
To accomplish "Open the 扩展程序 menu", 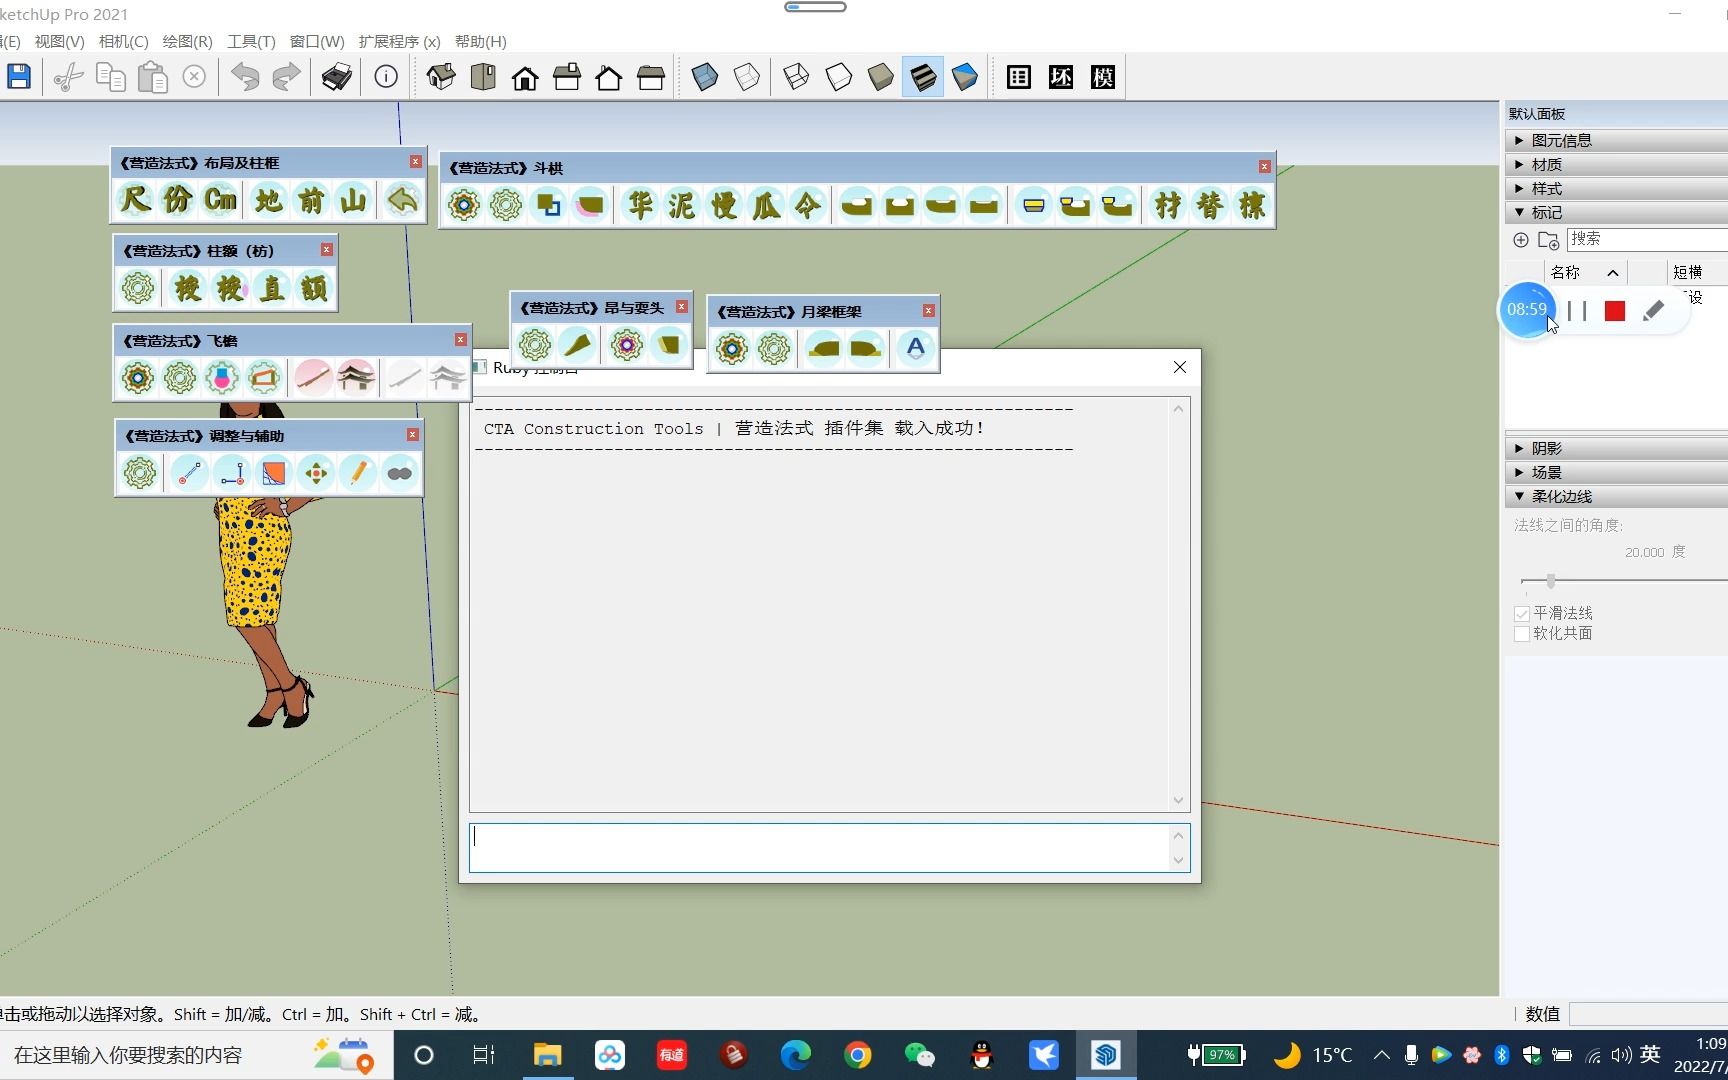I will pos(399,42).
